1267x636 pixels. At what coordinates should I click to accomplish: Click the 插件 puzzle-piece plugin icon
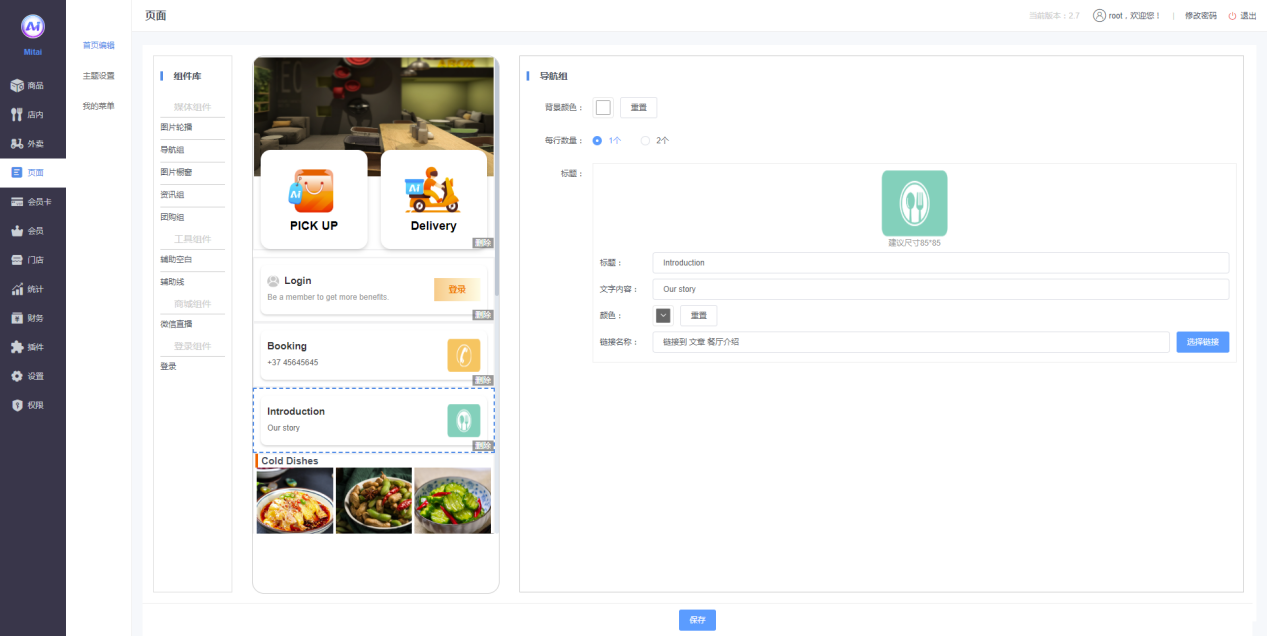[17, 347]
